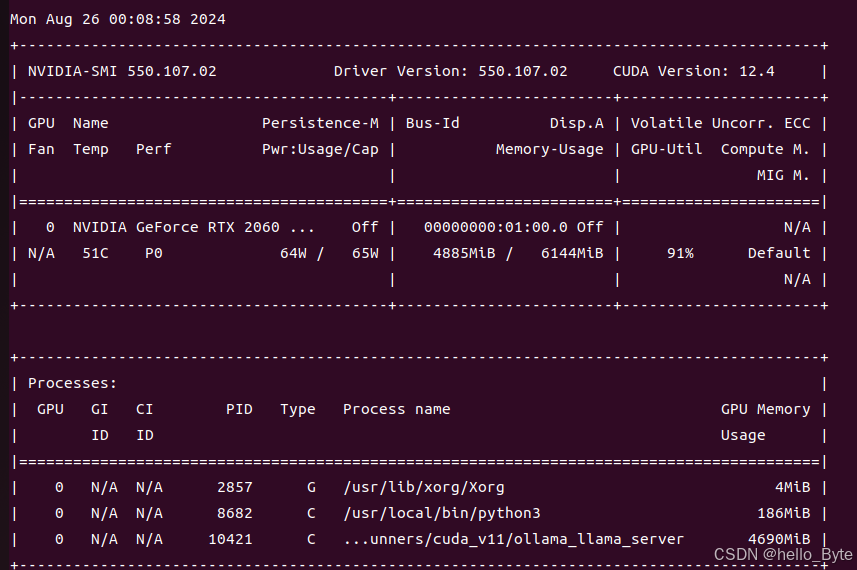The width and height of the screenshot is (857, 570).
Task: Click the power cap '65W'
Action: (365, 254)
